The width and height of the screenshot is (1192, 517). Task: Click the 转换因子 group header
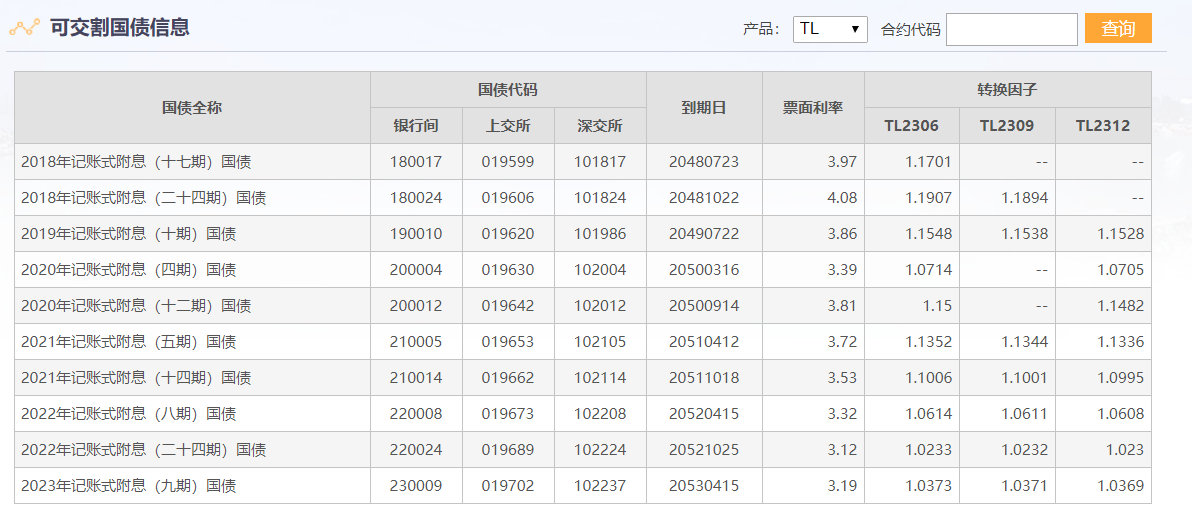pyautogui.click(x=1007, y=90)
